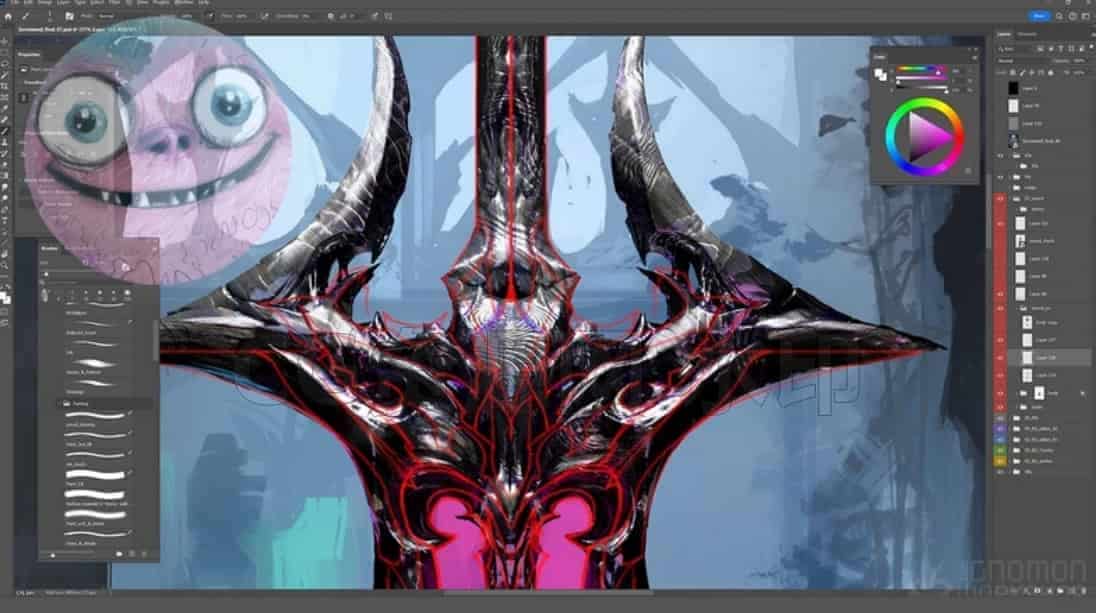The width and height of the screenshot is (1096, 613).
Task: Toggle visibility of the highlighted selected layer
Action: point(1001,358)
